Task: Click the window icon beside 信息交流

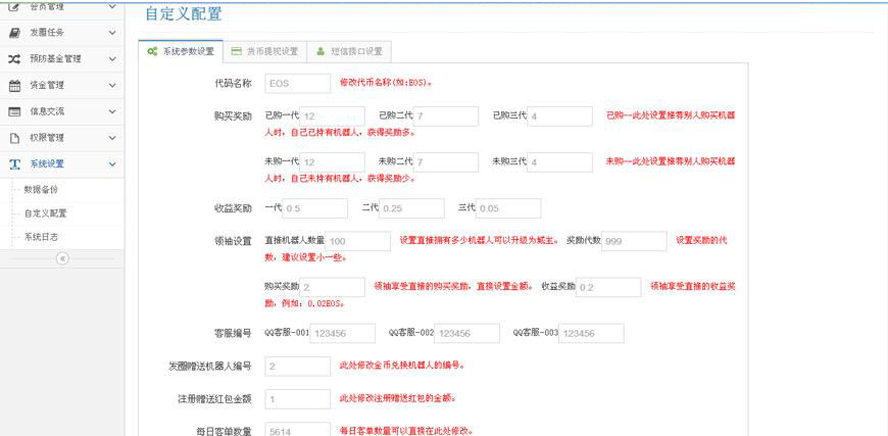Action: [x=15, y=112]
